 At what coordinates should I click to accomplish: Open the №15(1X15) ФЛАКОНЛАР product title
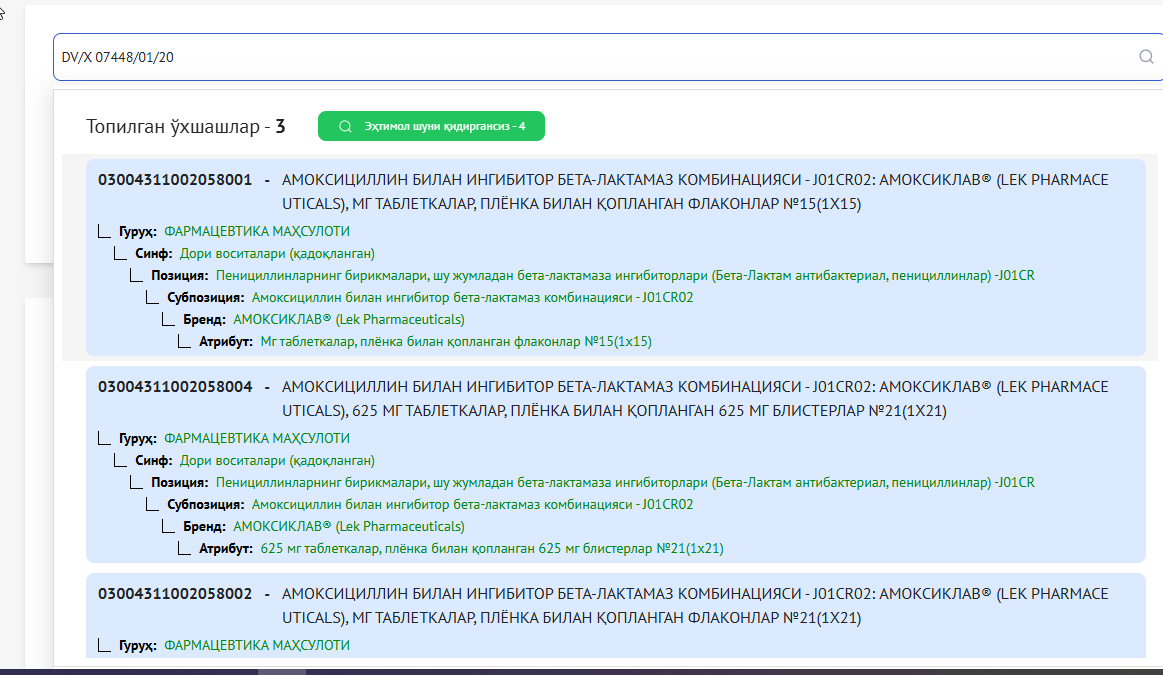(695, 191)
